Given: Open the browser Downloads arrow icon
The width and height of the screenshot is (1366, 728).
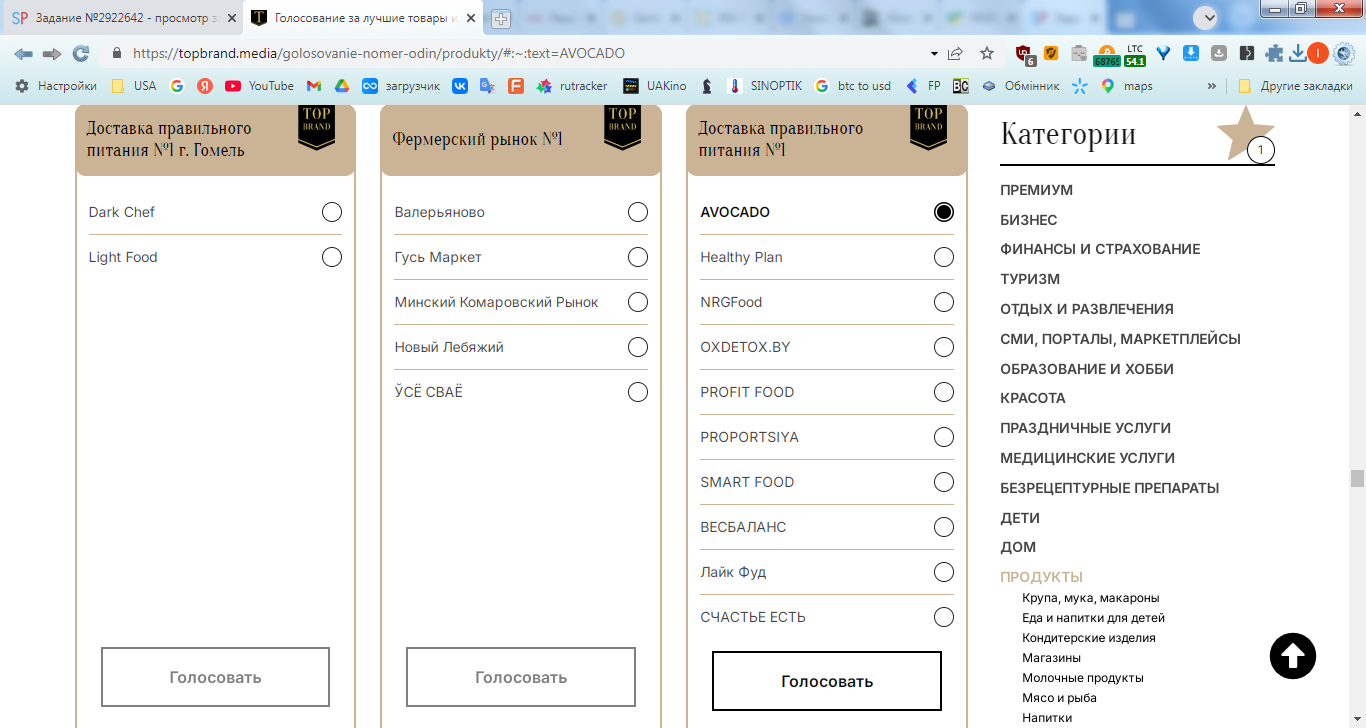Looking at the screenshot, I should pyautogui.click(x=1298, y=54).
